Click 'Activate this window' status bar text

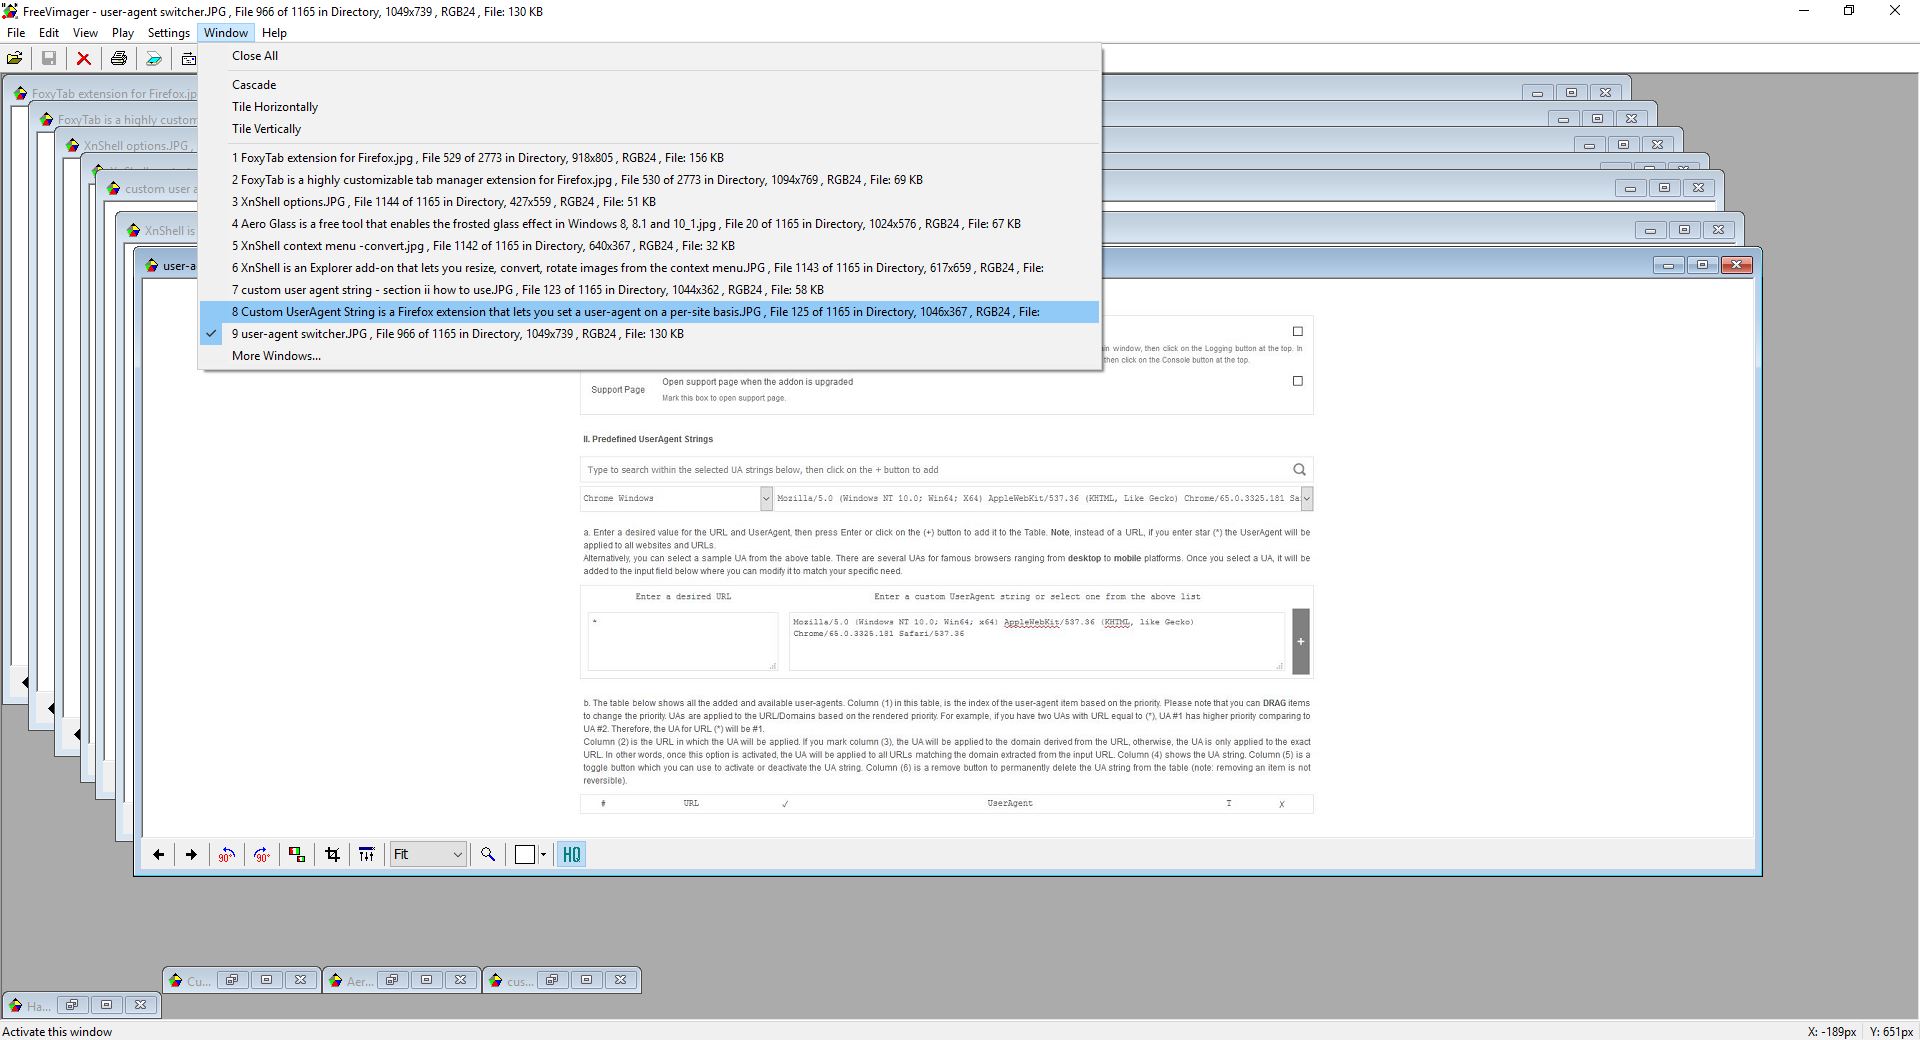point(58,1032)
